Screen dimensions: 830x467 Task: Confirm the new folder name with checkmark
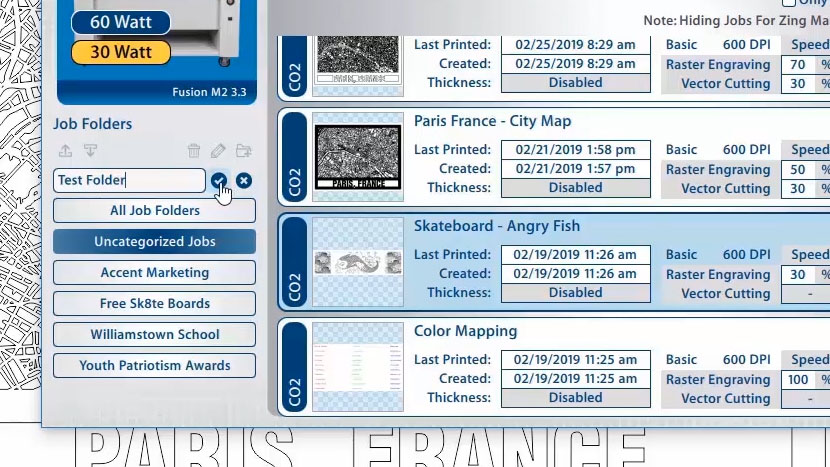click(x=219, y=180)
